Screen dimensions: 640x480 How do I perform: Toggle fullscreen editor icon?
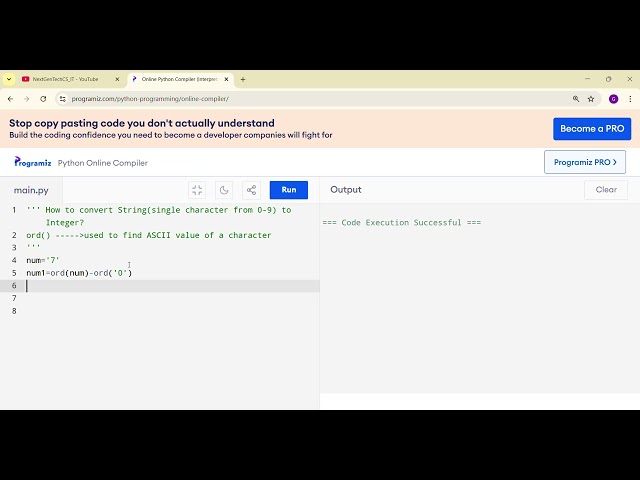coord(197,190)
